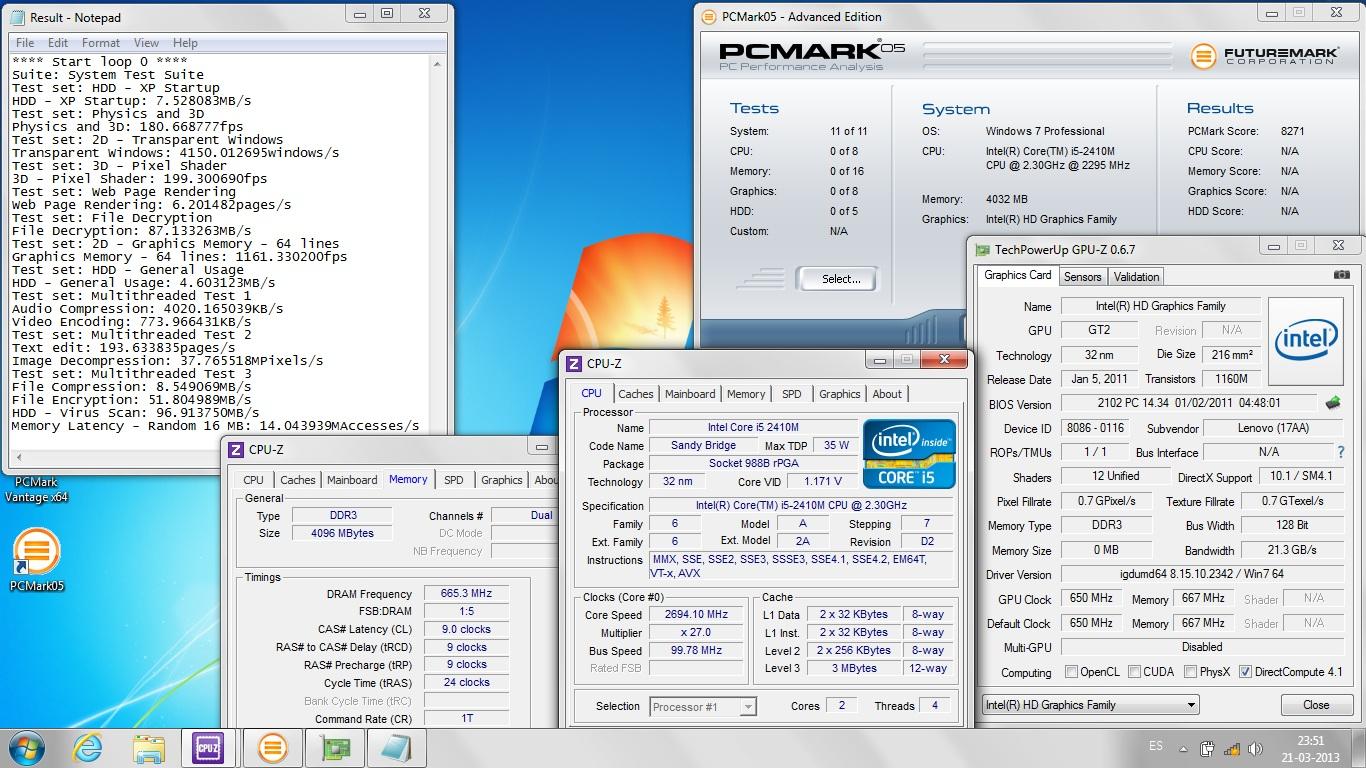Open the GPU-Z title bar system icon
Viewport: 1366px width, 768px height.
983,250
